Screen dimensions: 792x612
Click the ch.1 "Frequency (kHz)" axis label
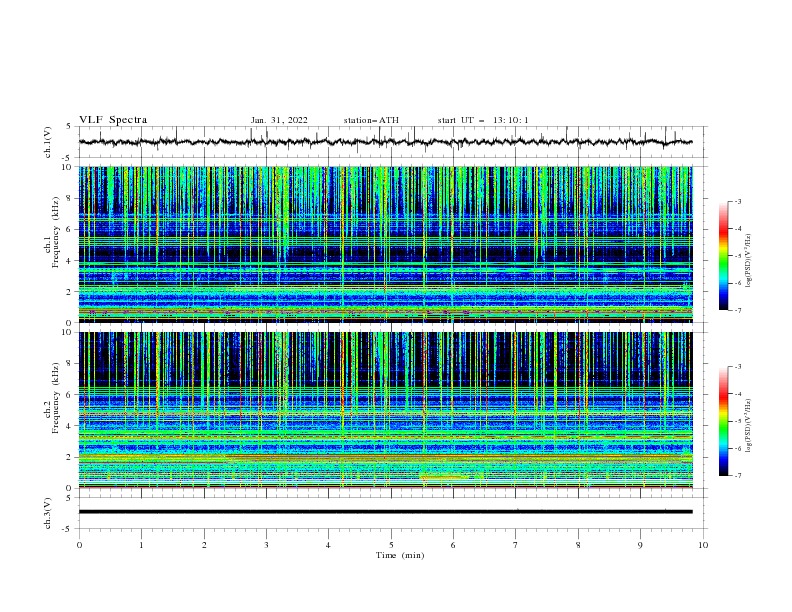point(56,232)
